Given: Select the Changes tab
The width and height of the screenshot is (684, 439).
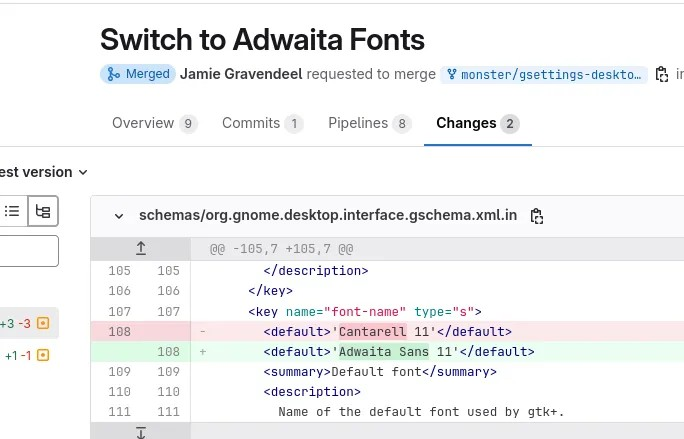Looking at the screenshot, I should 478,123.
